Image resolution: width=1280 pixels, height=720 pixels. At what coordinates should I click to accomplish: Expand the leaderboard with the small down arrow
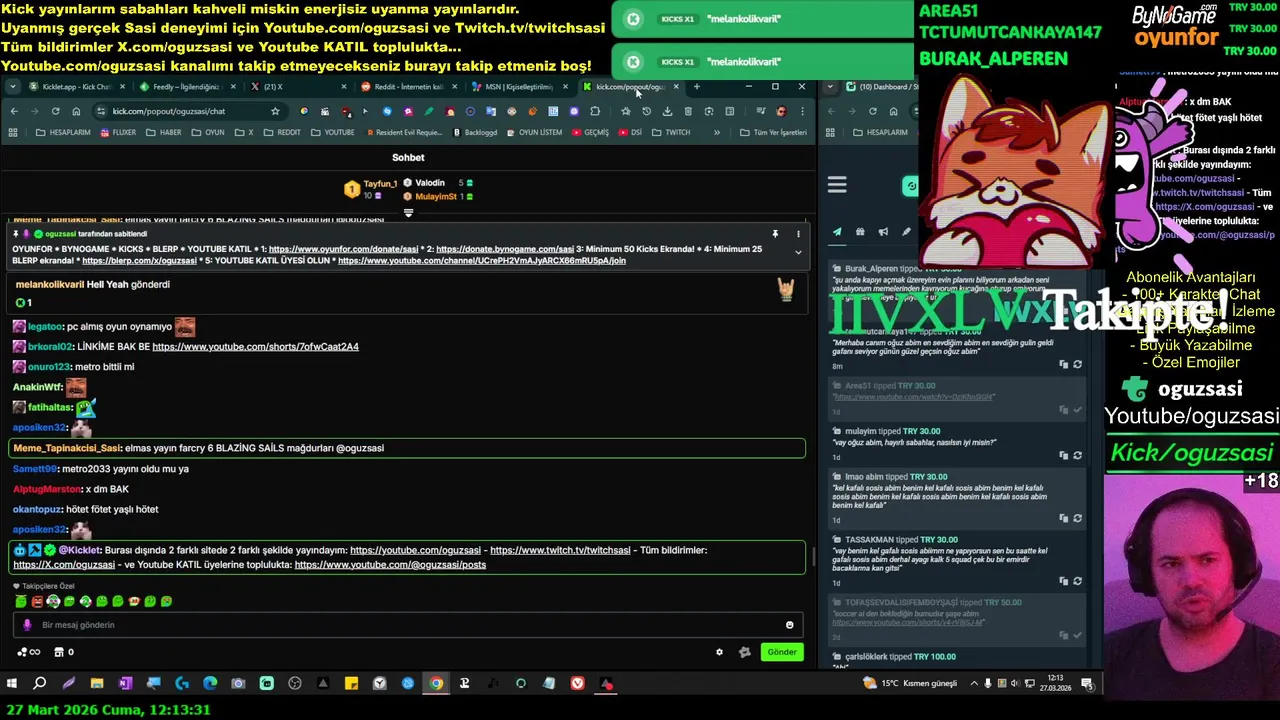click(x=408, y=212)
